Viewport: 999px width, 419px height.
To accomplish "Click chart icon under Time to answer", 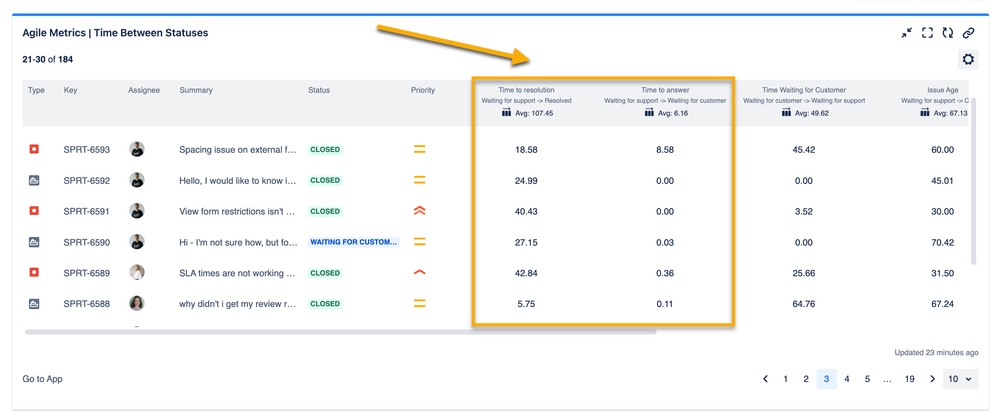I will pos(649,113).
